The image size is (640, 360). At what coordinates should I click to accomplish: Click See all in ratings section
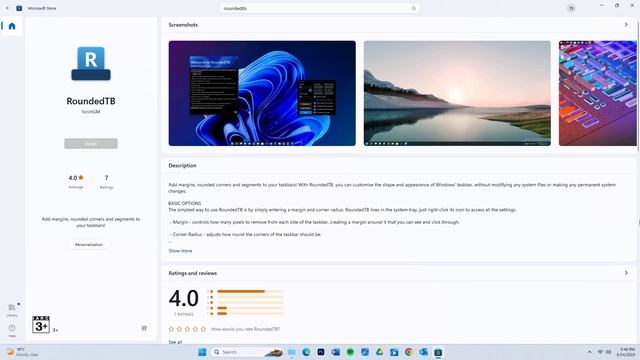[x=175, y=342]
